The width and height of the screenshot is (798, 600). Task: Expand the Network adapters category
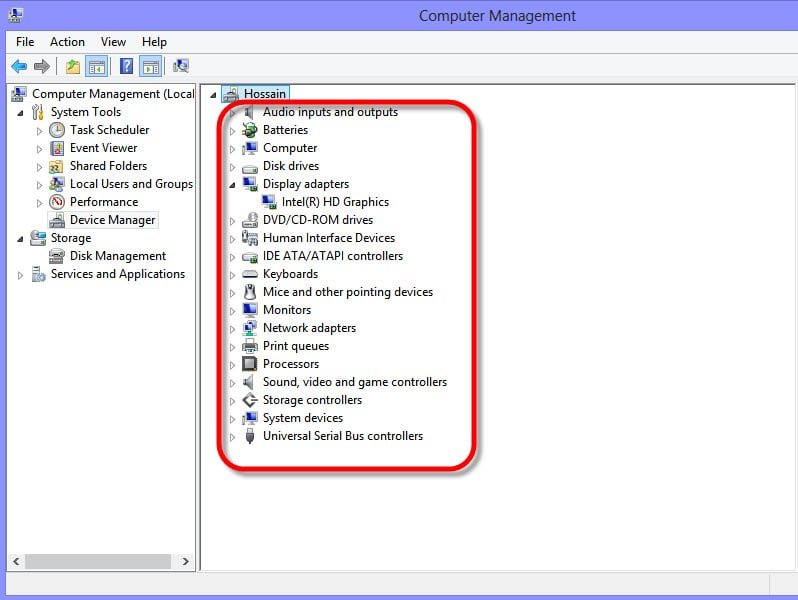coord(232,329)
